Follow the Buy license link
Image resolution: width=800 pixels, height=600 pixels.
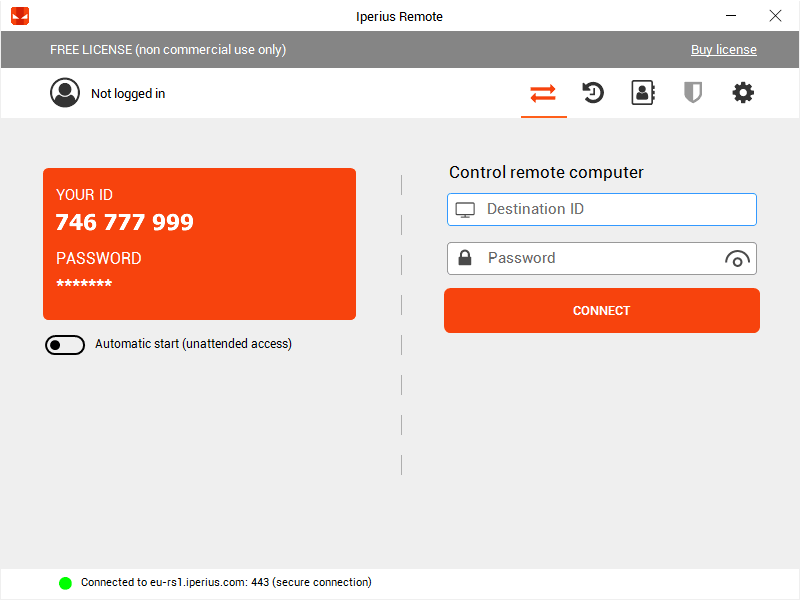[x=723, y=50]
